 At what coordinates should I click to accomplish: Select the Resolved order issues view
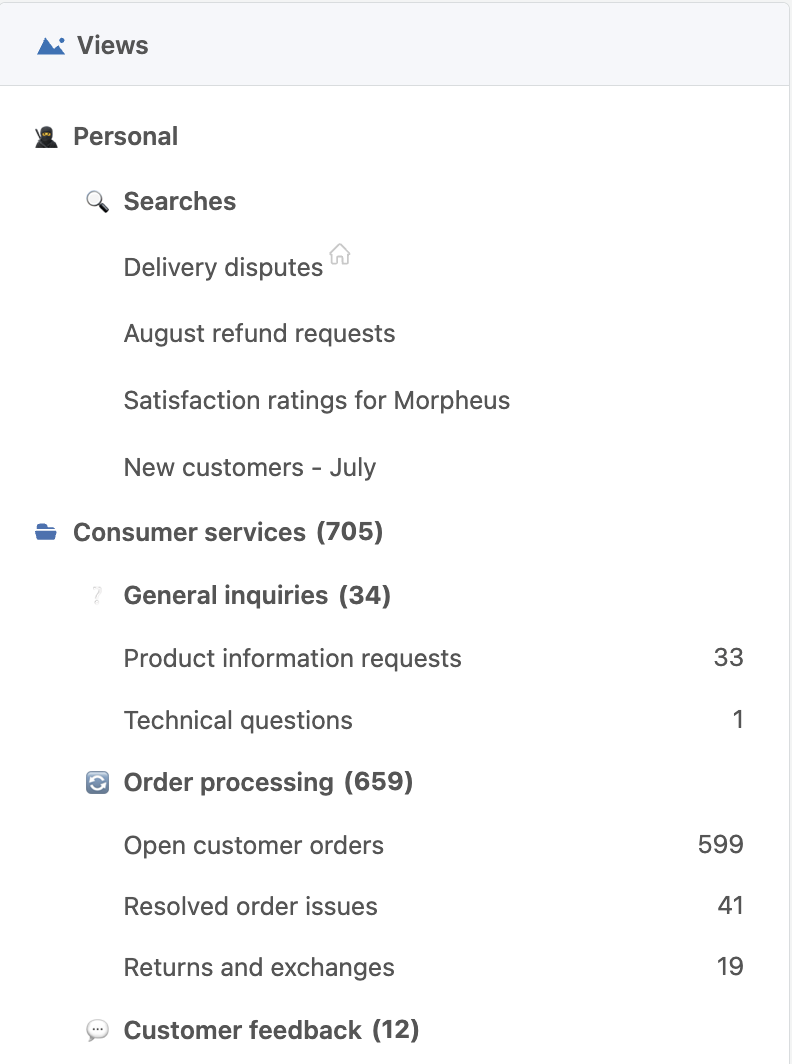433,907
